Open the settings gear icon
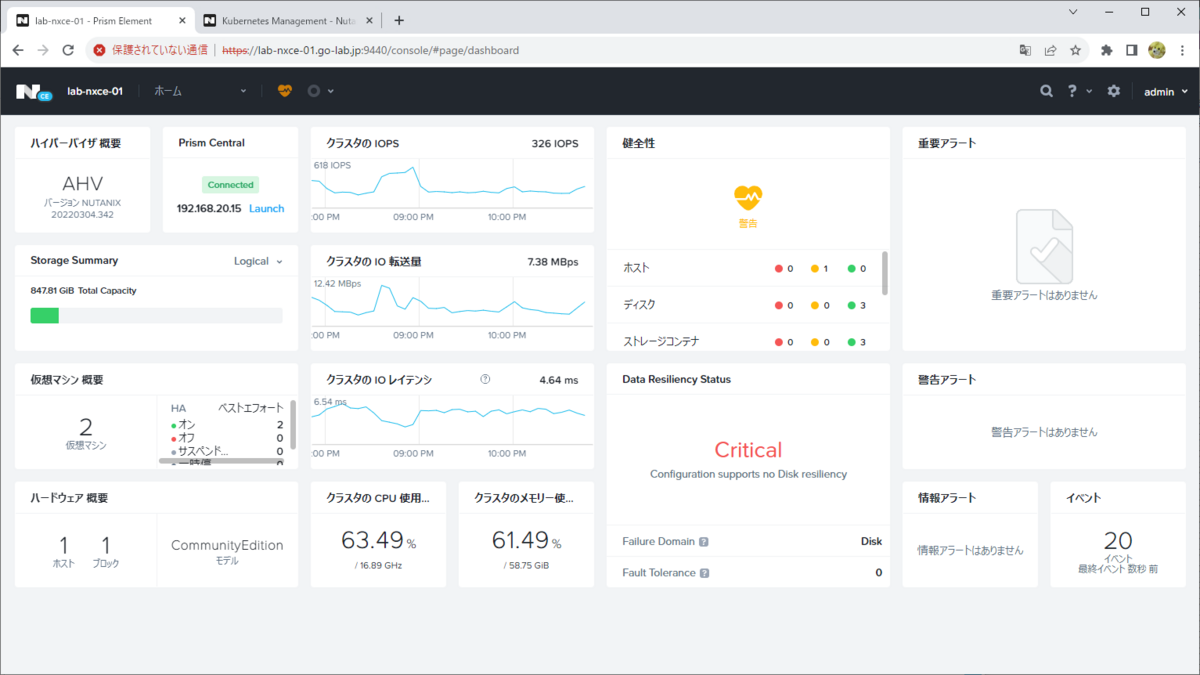This screenshot has width=1200, height=675. [1114, 91]
